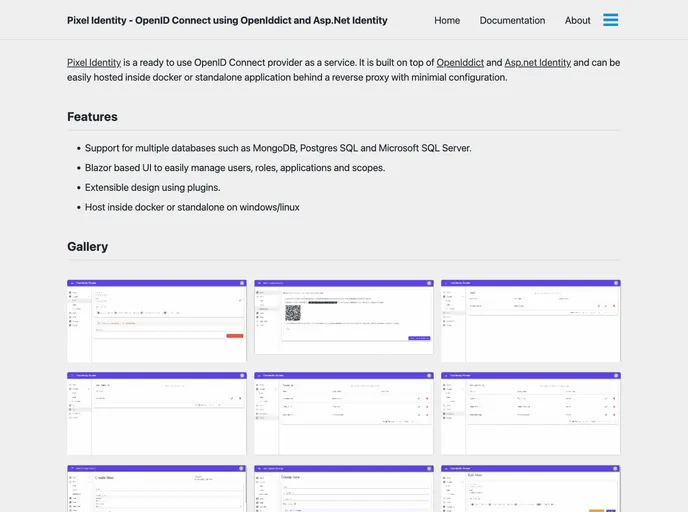Follow the Pixel Identity link in intro
The width and height of the screenshot is (688, 512).
(x=94, y=62)
